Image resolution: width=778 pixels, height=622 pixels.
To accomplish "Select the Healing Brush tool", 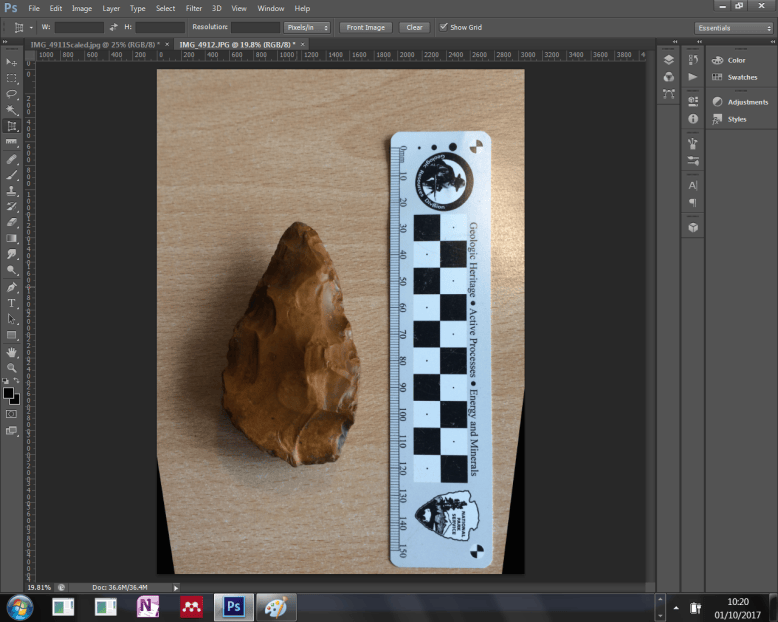I will pyautogui.click(x=11, y=159).
